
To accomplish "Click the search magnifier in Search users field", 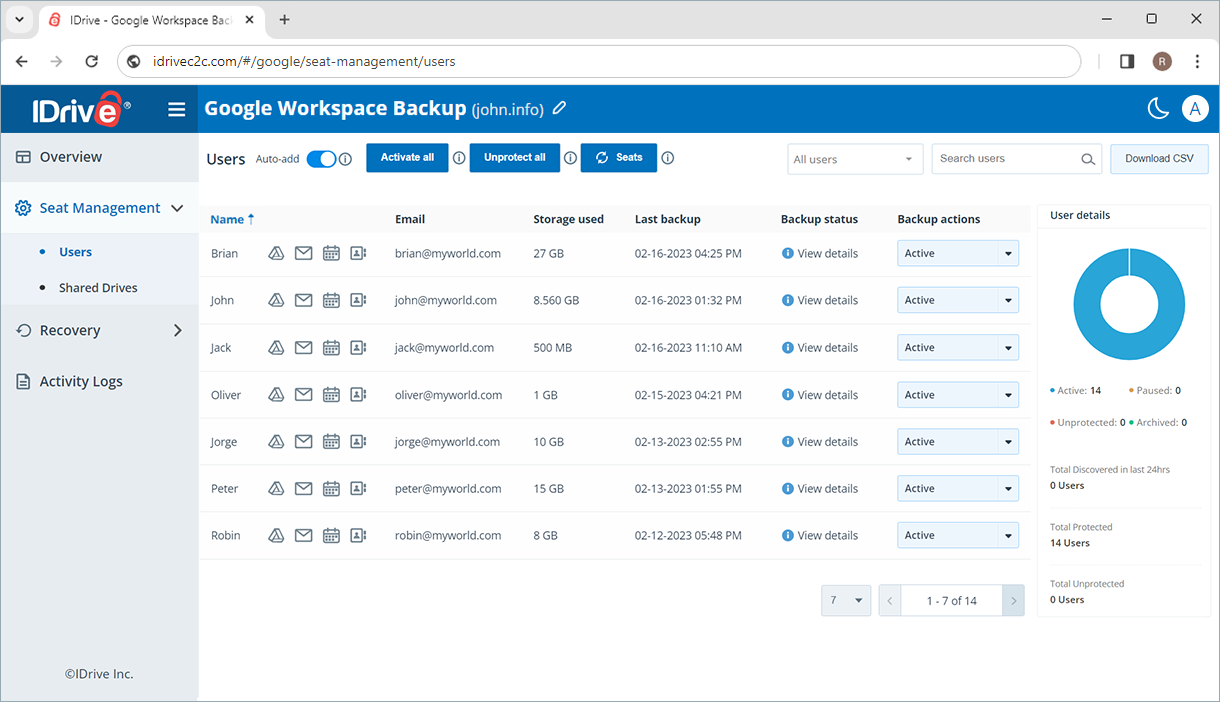I will point(1088,159).
